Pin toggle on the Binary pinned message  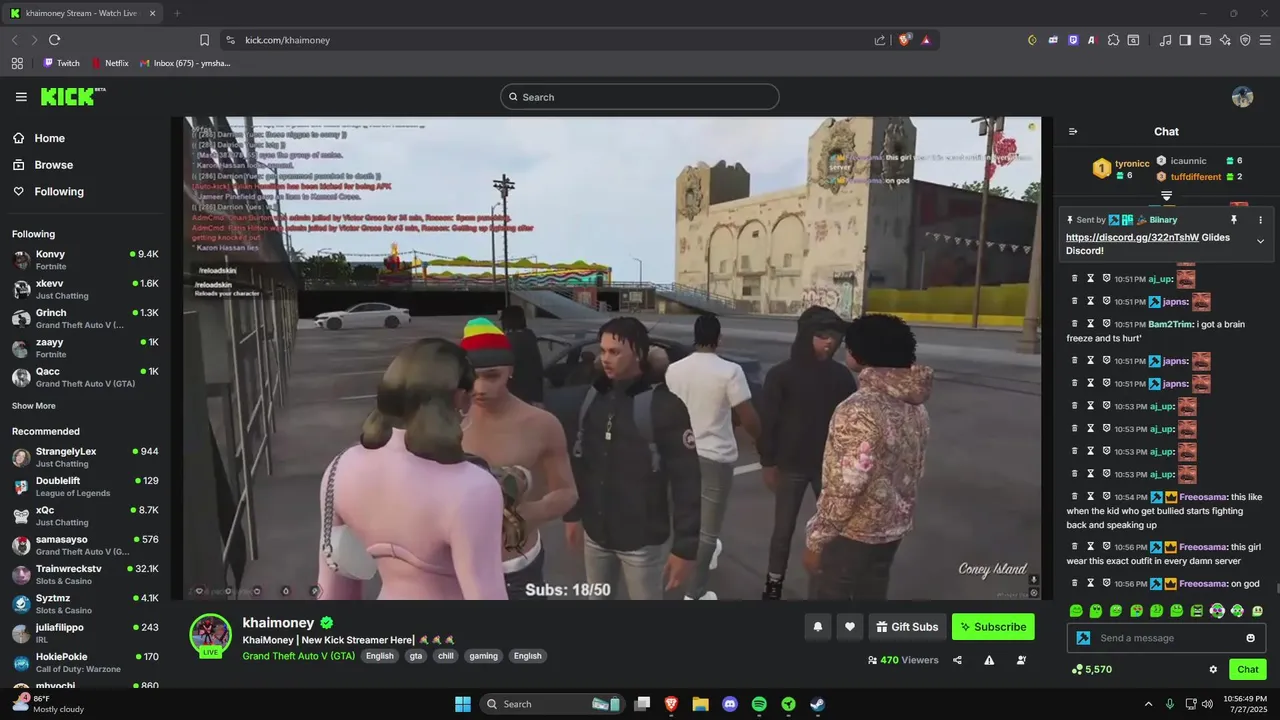(x=1233, y=220)
